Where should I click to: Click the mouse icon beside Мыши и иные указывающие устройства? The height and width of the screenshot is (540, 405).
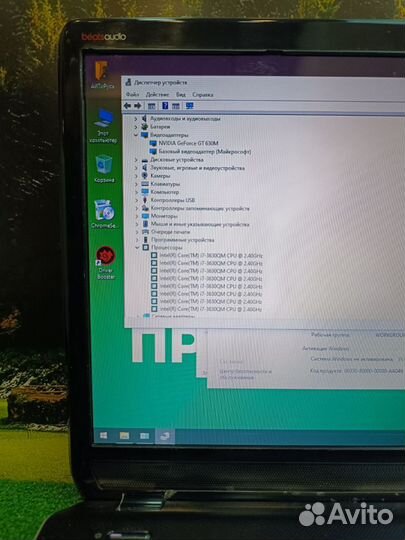(x=145, y=224)
